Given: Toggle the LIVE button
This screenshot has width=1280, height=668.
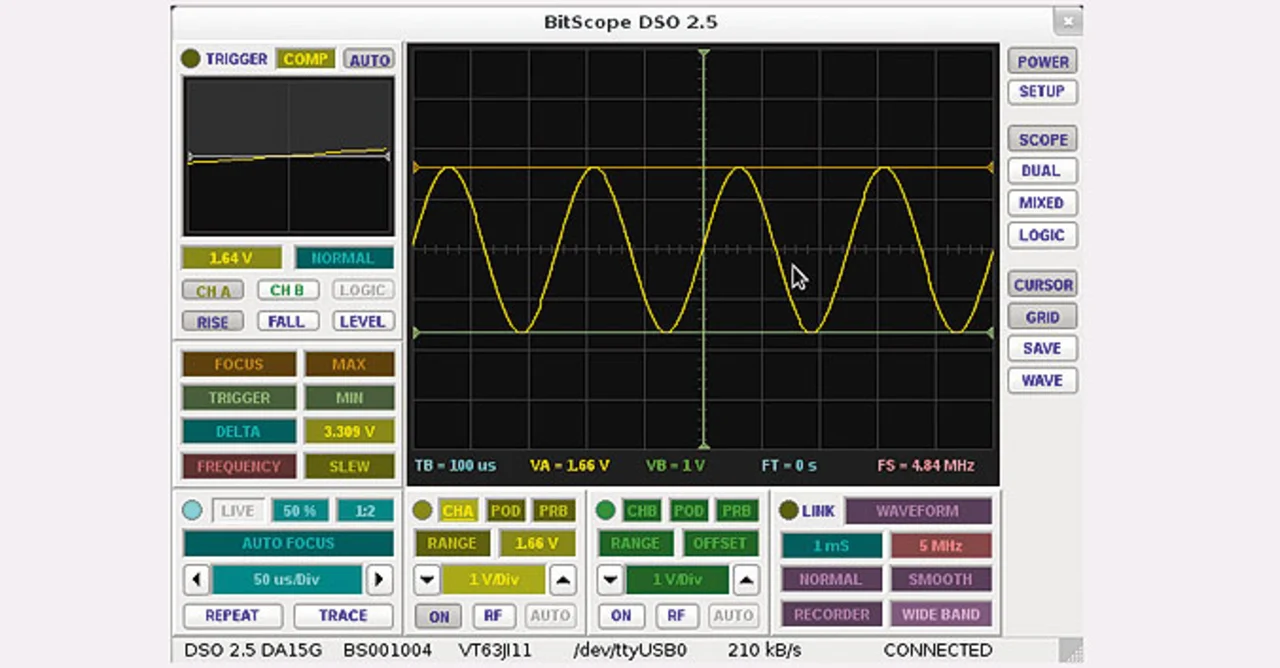Looking at the screenshot, I should (238, 511).
